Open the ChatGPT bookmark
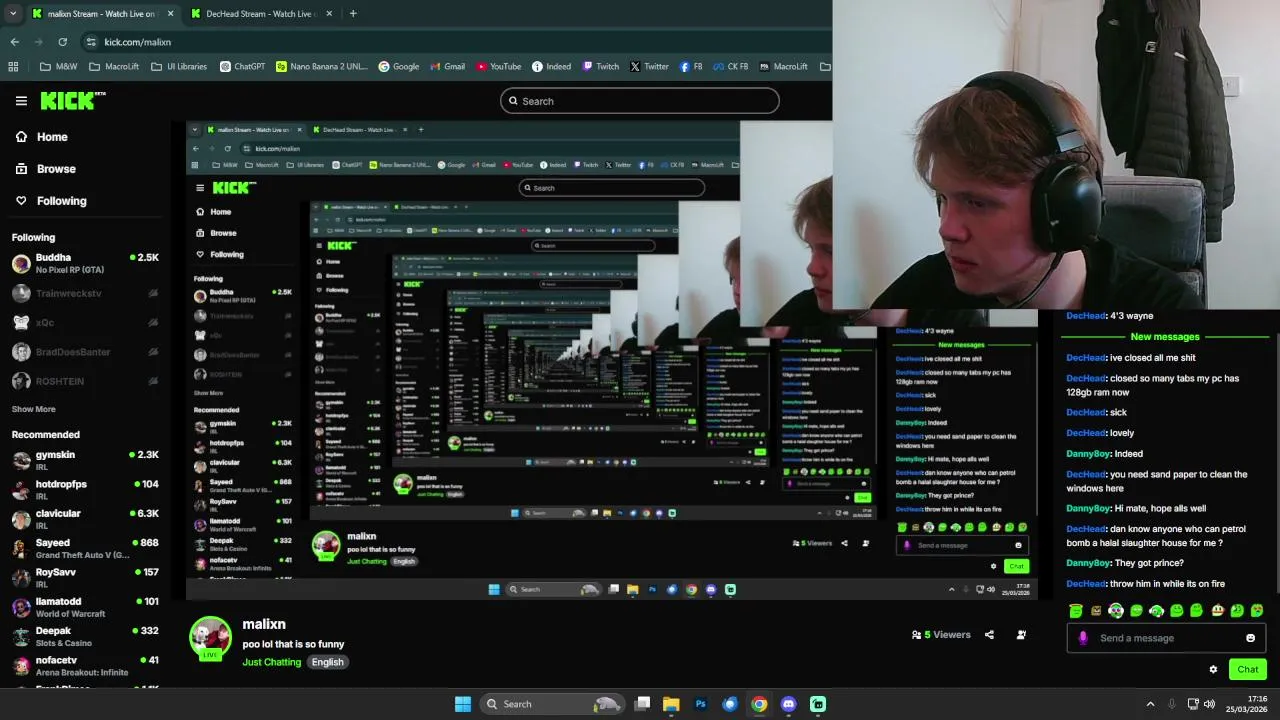Viewport: 1280px width, 720px height. 242,67
